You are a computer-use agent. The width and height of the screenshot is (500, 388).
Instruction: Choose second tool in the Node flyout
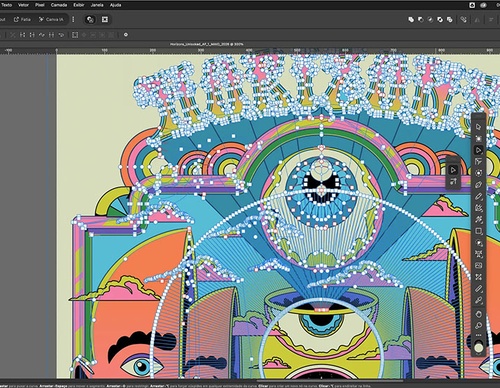pos(453,182)
